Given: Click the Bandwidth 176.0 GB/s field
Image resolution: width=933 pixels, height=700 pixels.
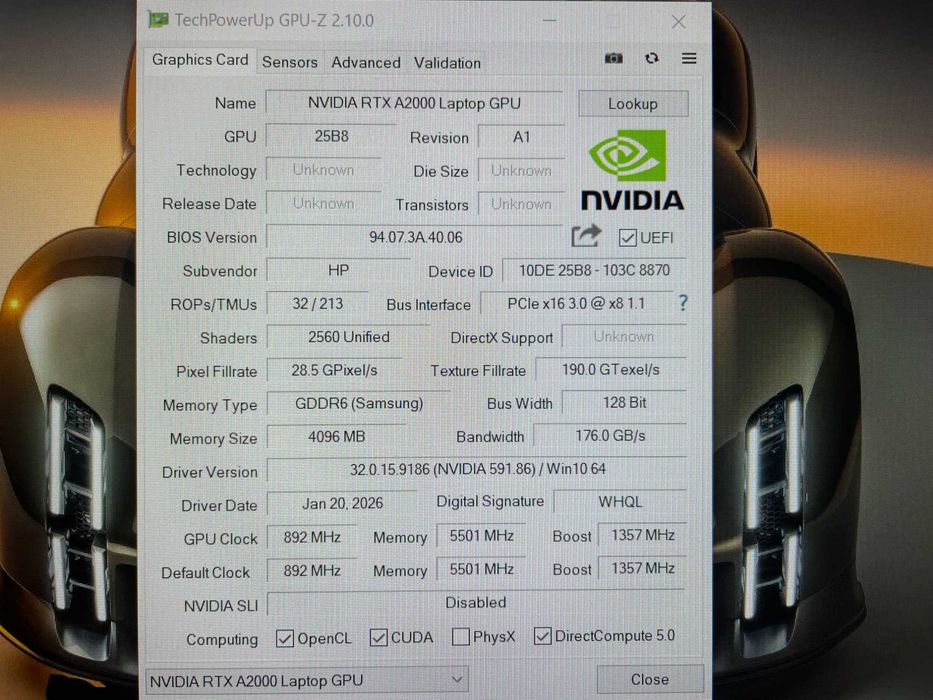Looking at the screenshot, I should pos(610,436).
